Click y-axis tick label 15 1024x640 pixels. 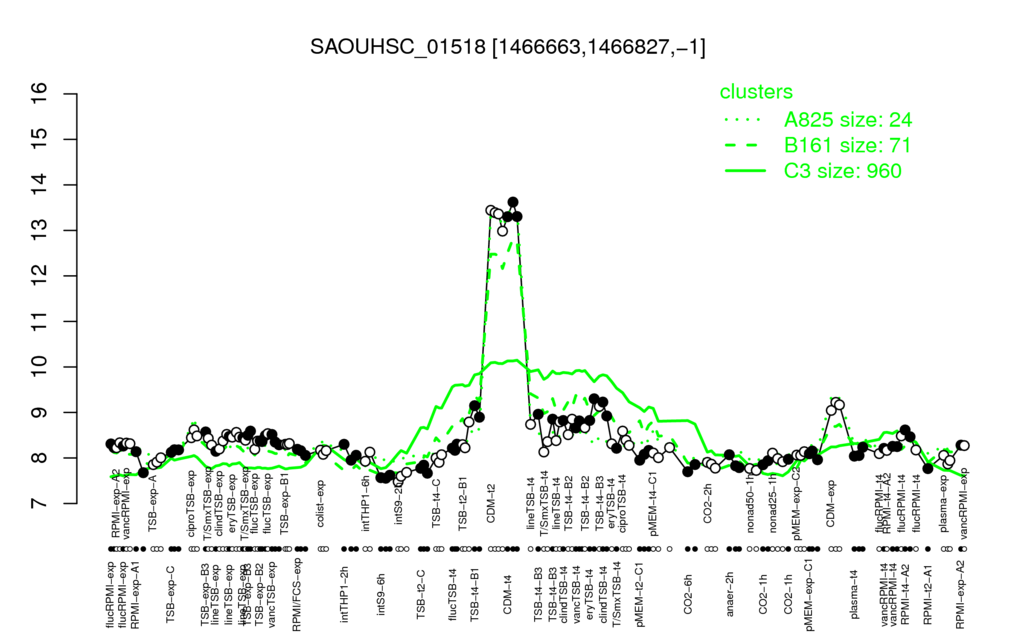(x=39, y=139)
